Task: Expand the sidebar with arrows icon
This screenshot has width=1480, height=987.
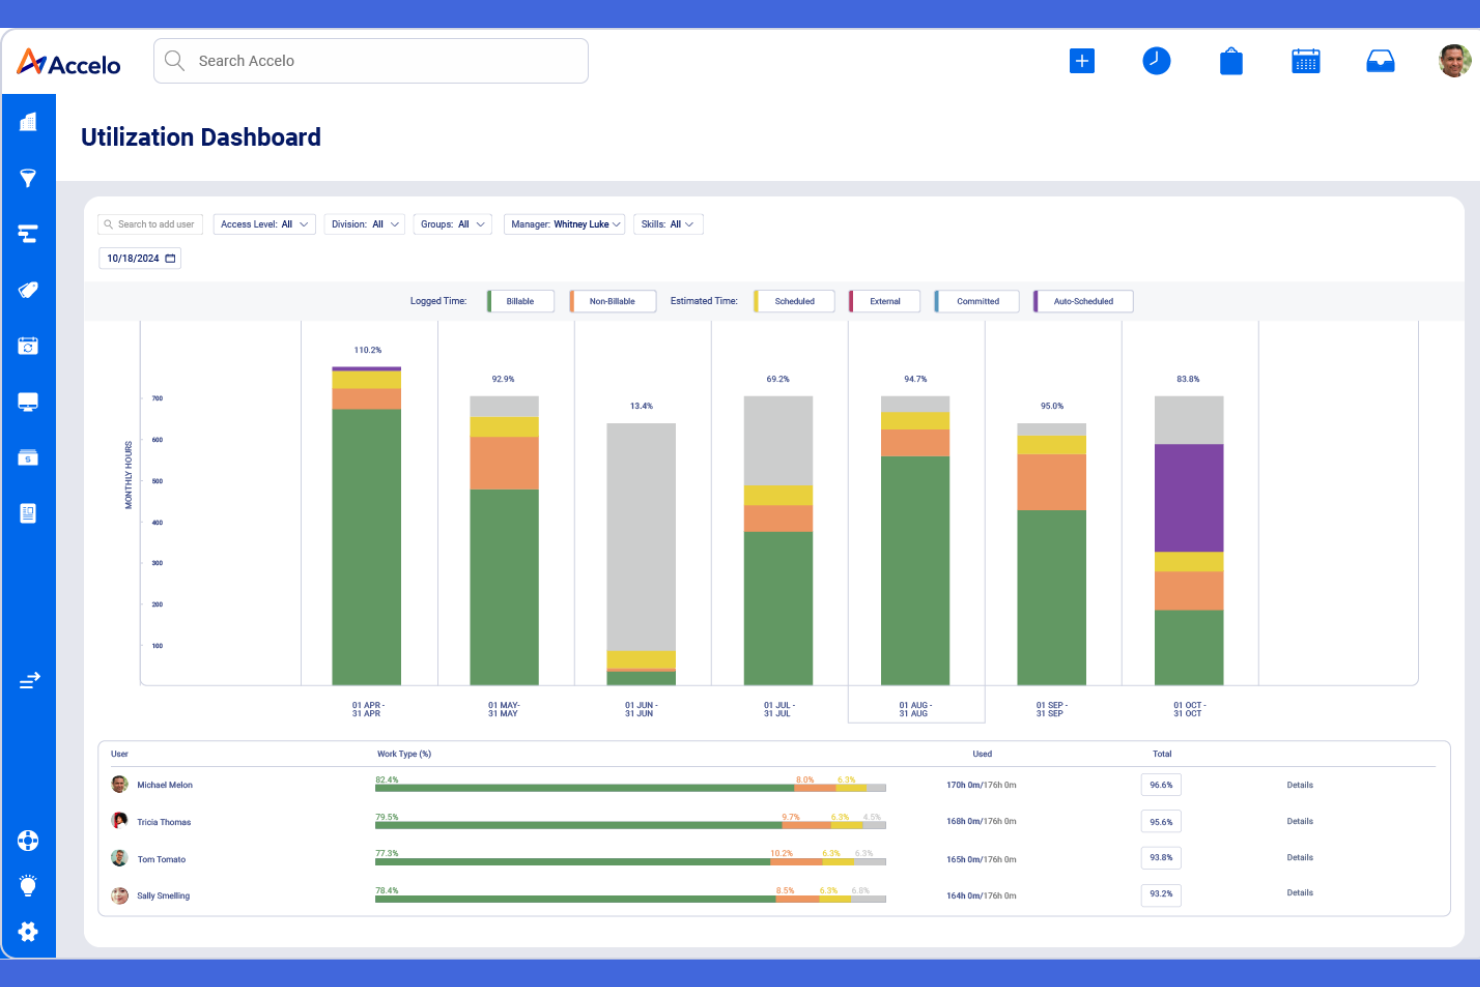Action: coord(29,680)
